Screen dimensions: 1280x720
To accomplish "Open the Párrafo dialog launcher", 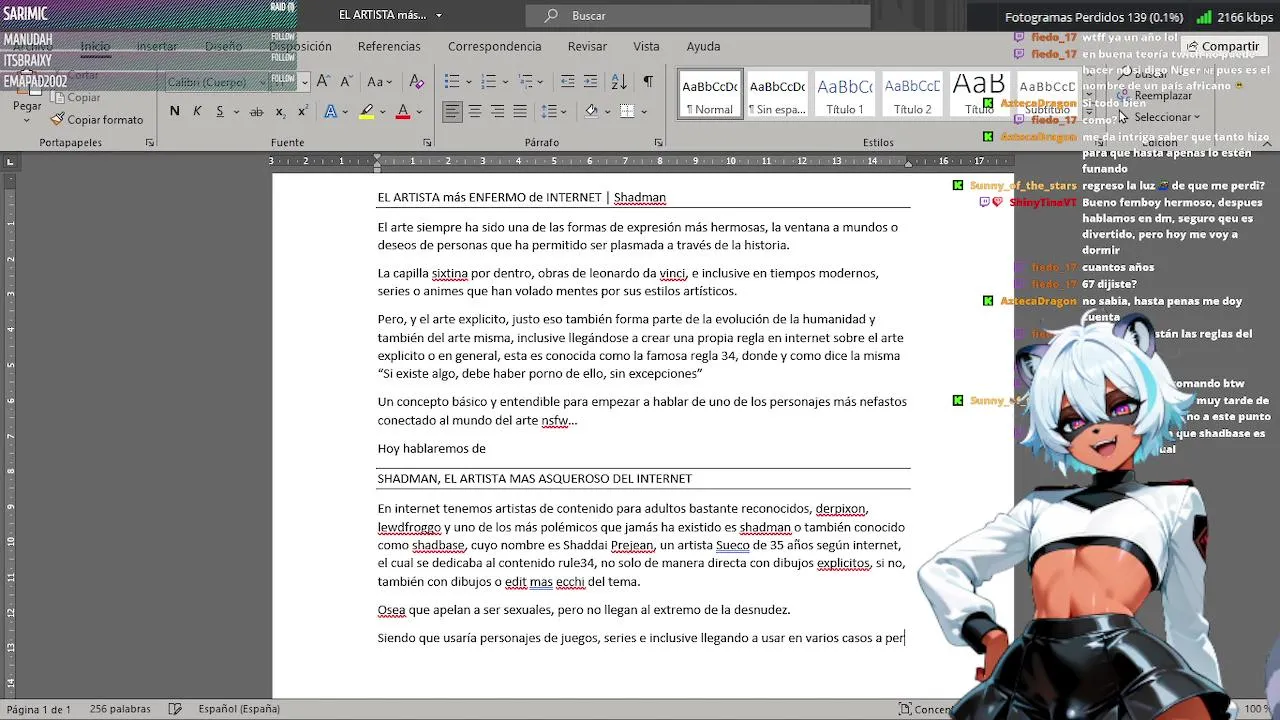I will (x=658, y=143).
